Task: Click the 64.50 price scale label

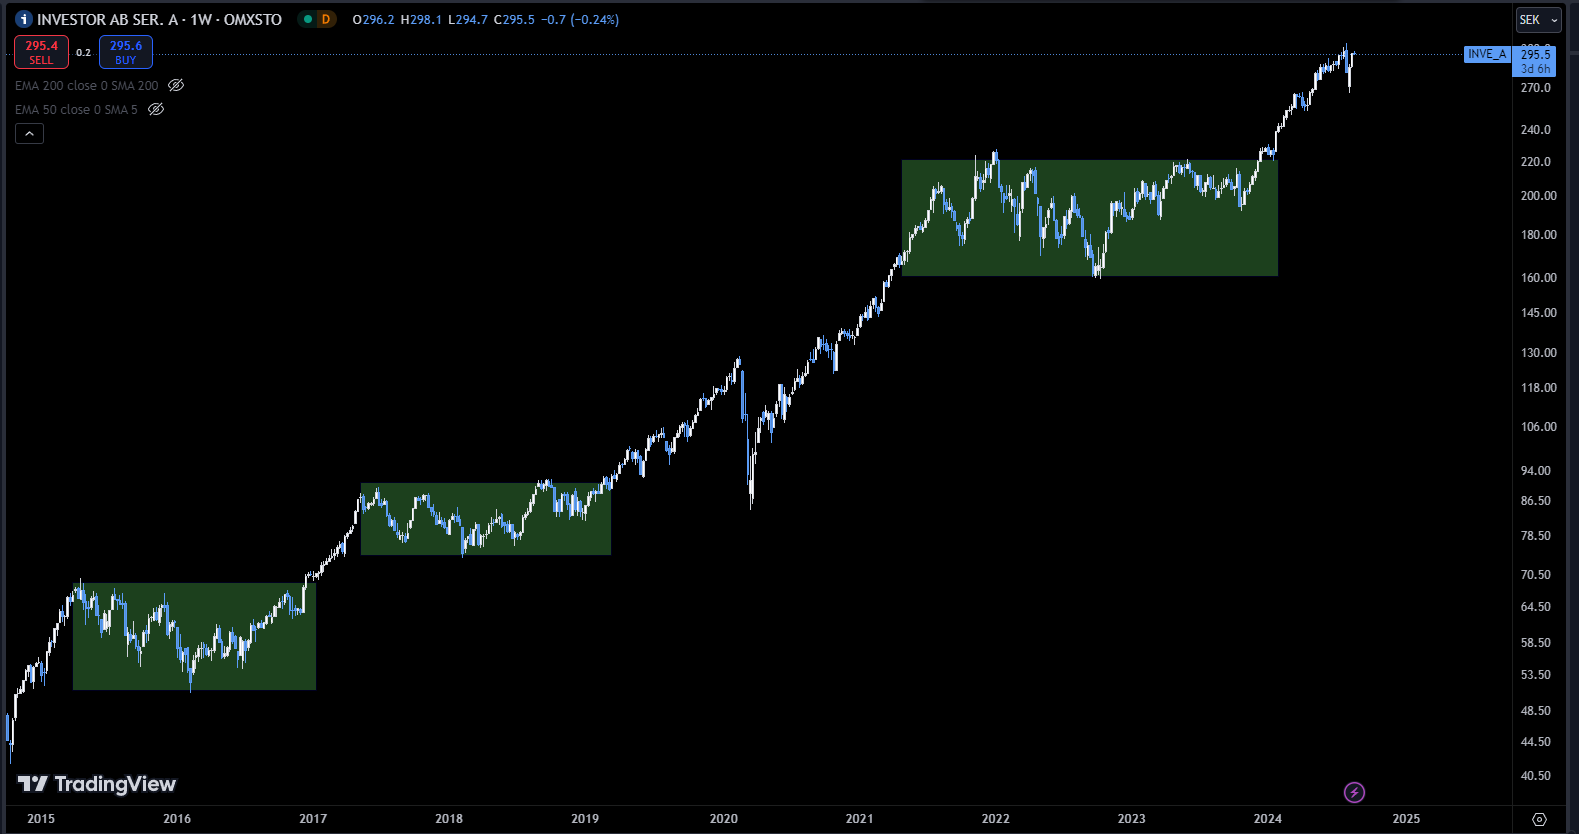Action: (1536, 607)
